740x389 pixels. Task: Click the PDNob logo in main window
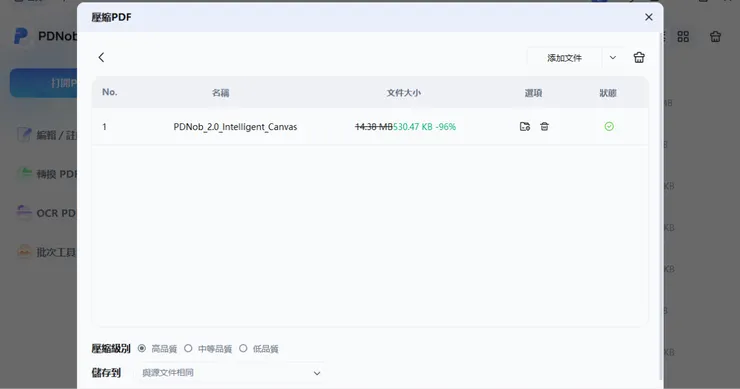(21, 36)
